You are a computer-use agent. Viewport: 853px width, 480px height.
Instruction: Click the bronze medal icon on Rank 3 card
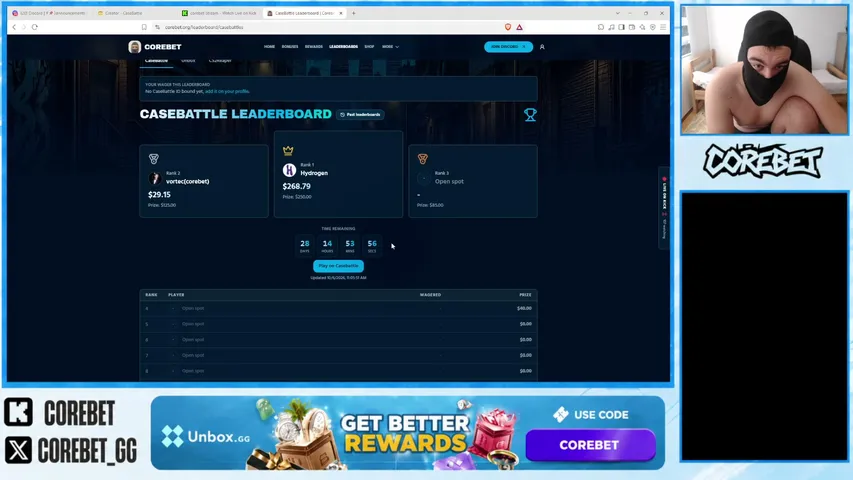423,159
